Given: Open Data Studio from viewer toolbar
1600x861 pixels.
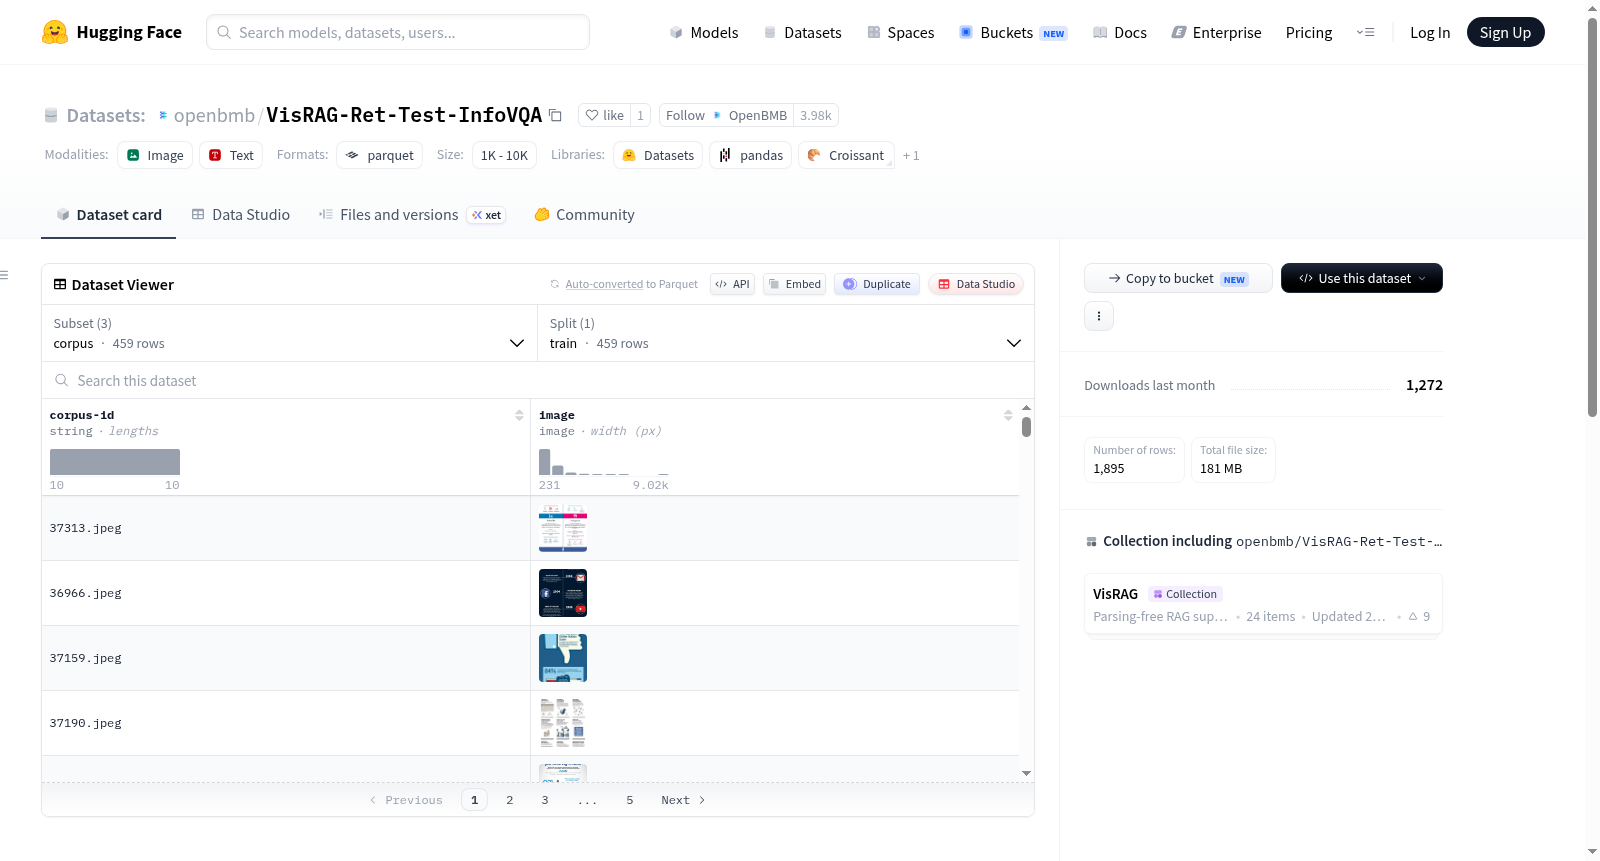Looking at the screenshot, I should 976,284.
